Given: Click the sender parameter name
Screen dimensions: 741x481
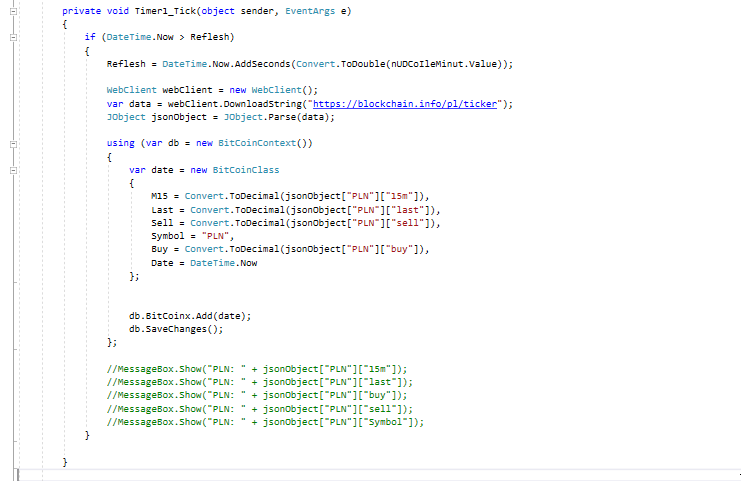Looking at the screenshot, I should (x=257, y=11).
